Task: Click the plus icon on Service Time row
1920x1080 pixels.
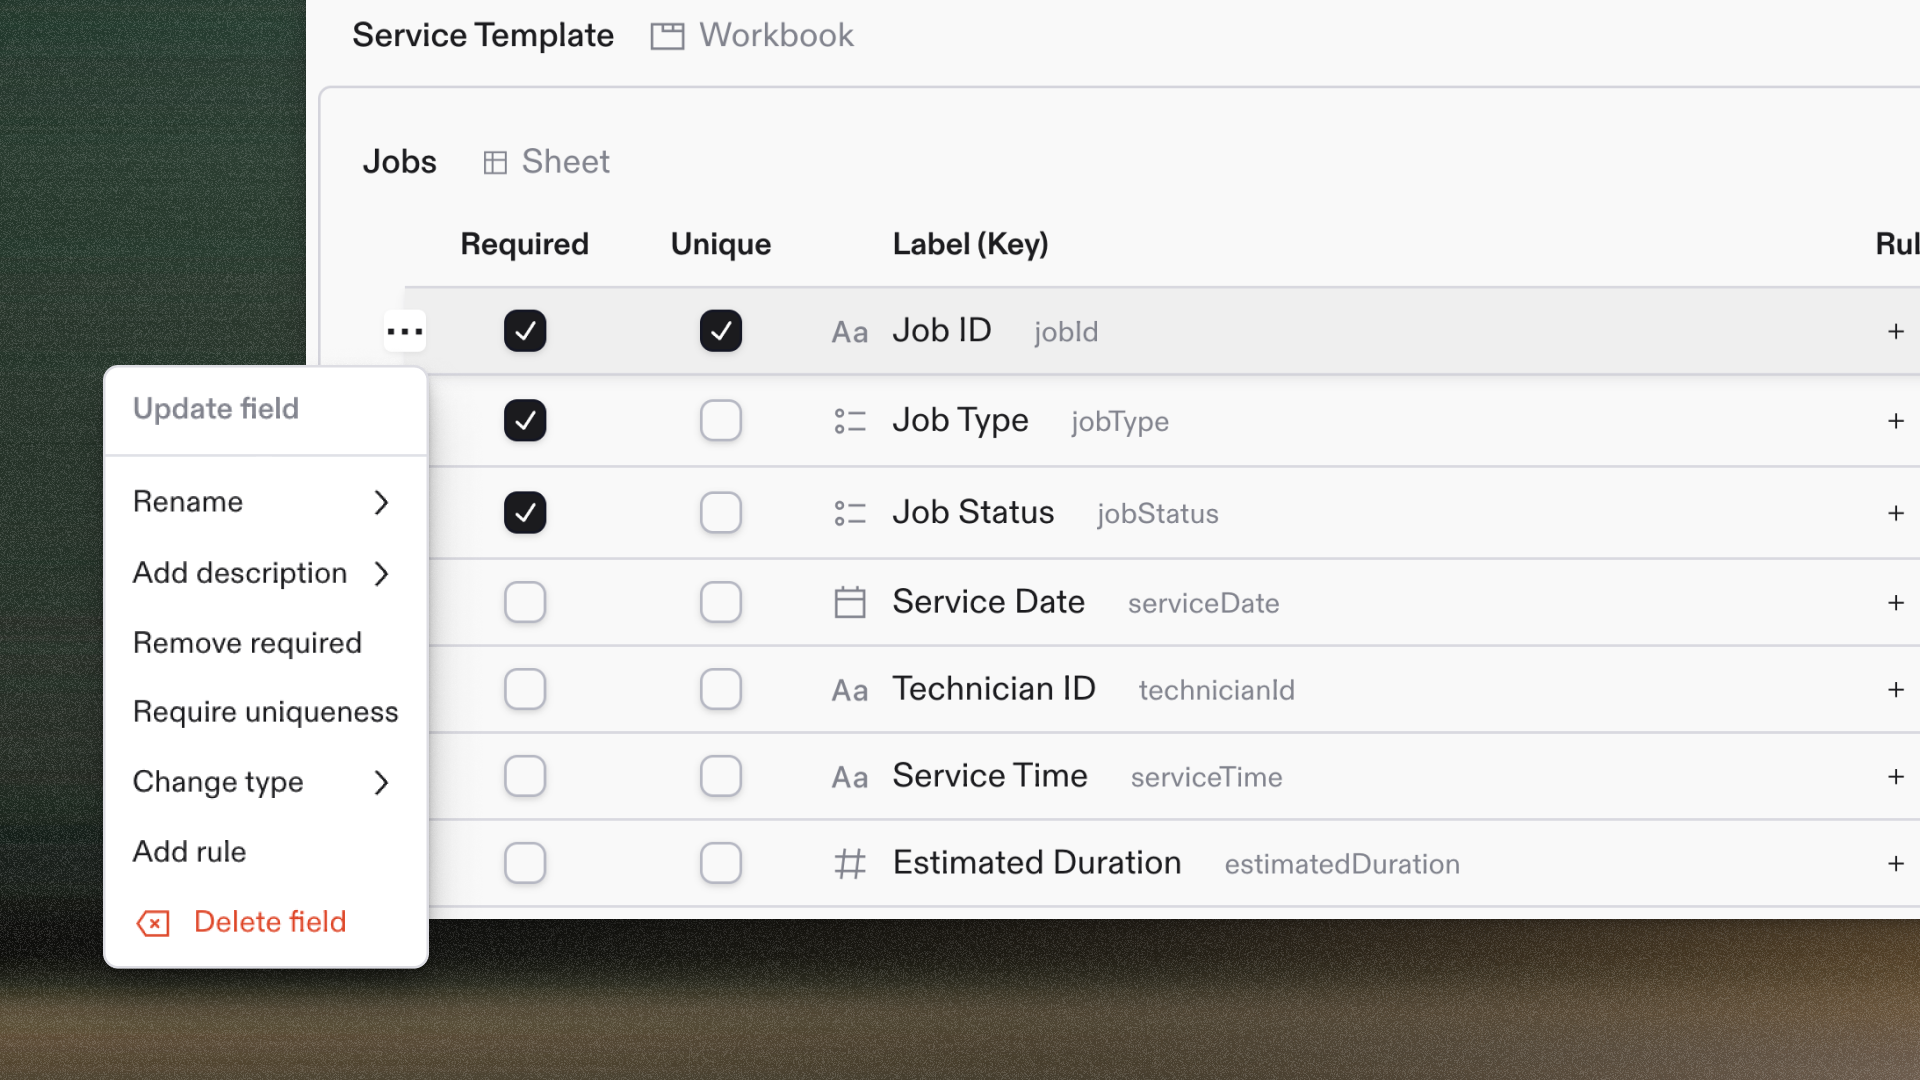Action: pos(1895,777)
